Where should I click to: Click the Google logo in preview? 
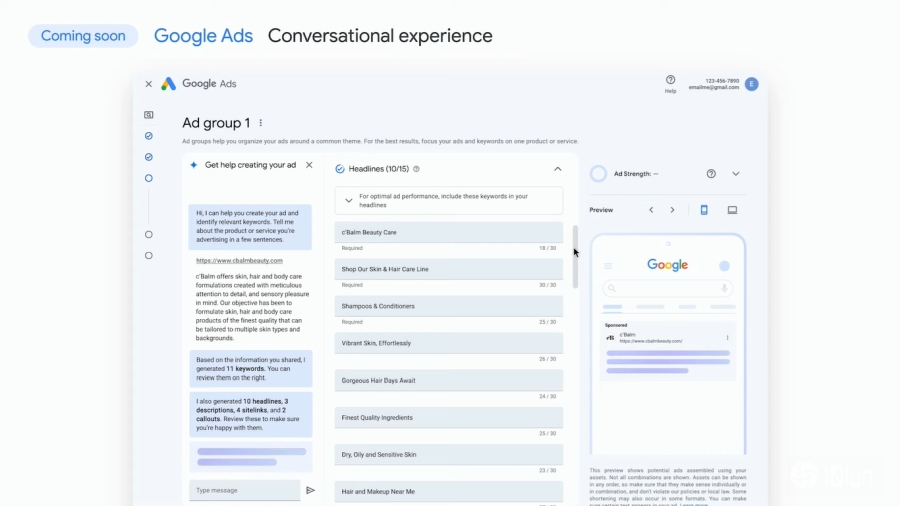pyautogui.click(x=668, y=265)
